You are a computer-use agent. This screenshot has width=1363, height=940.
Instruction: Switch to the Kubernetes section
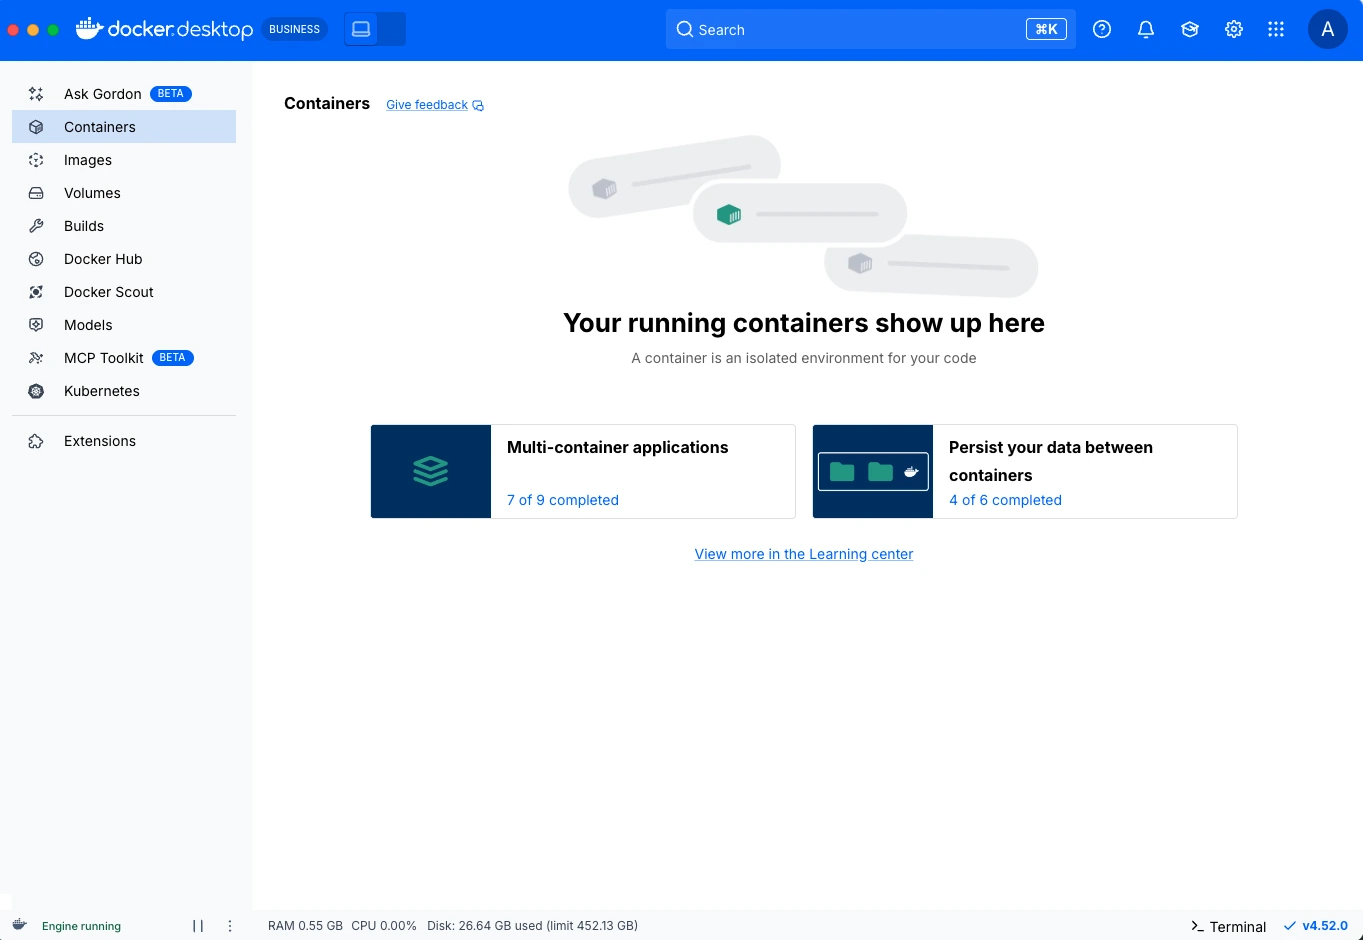(101, 391)
